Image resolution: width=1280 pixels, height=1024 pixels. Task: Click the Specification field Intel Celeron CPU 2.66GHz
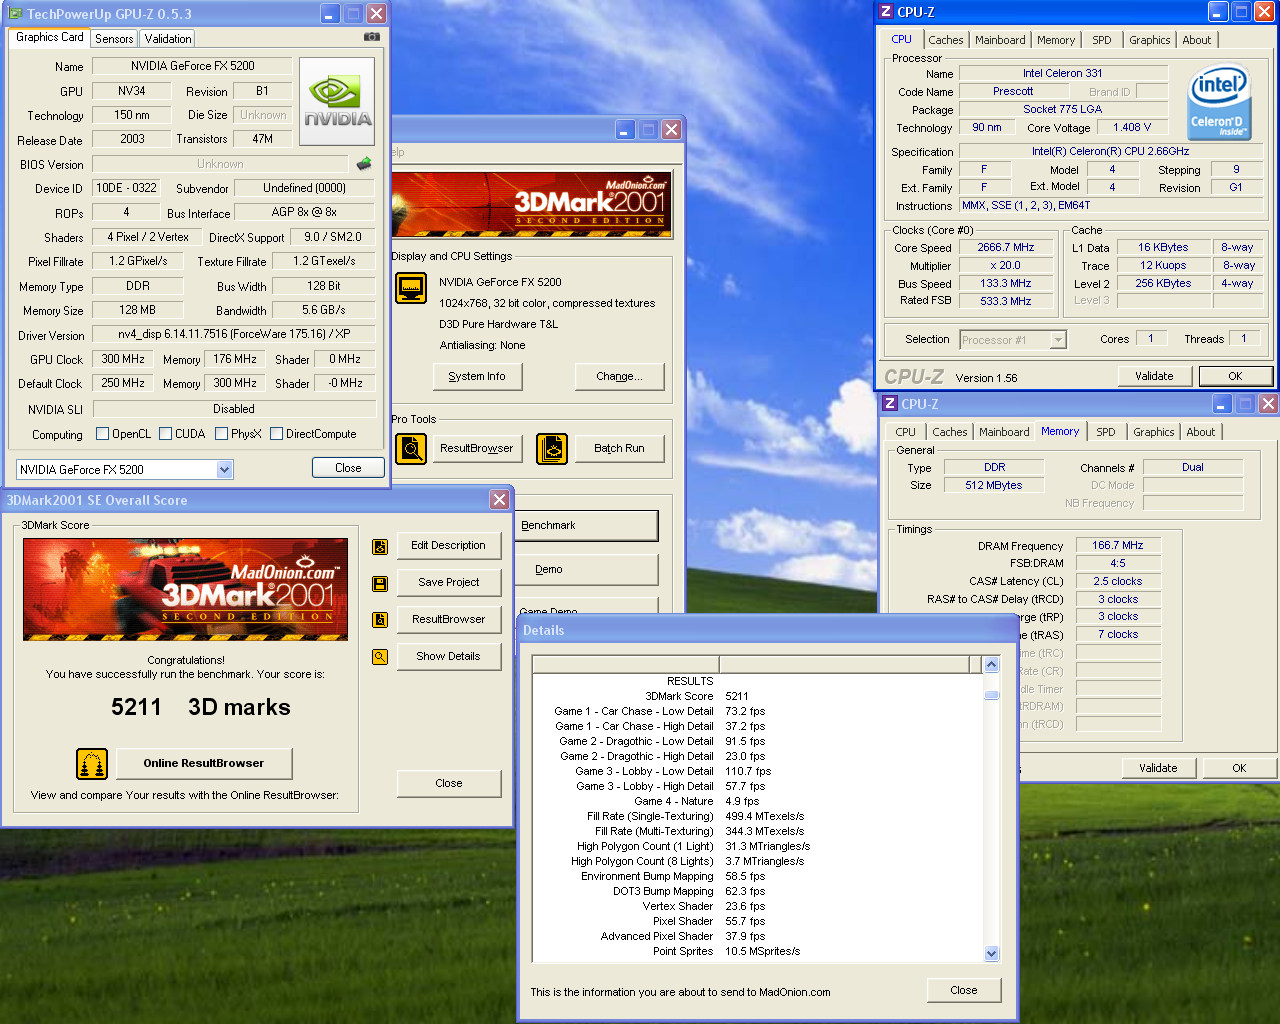point(1110,152)
